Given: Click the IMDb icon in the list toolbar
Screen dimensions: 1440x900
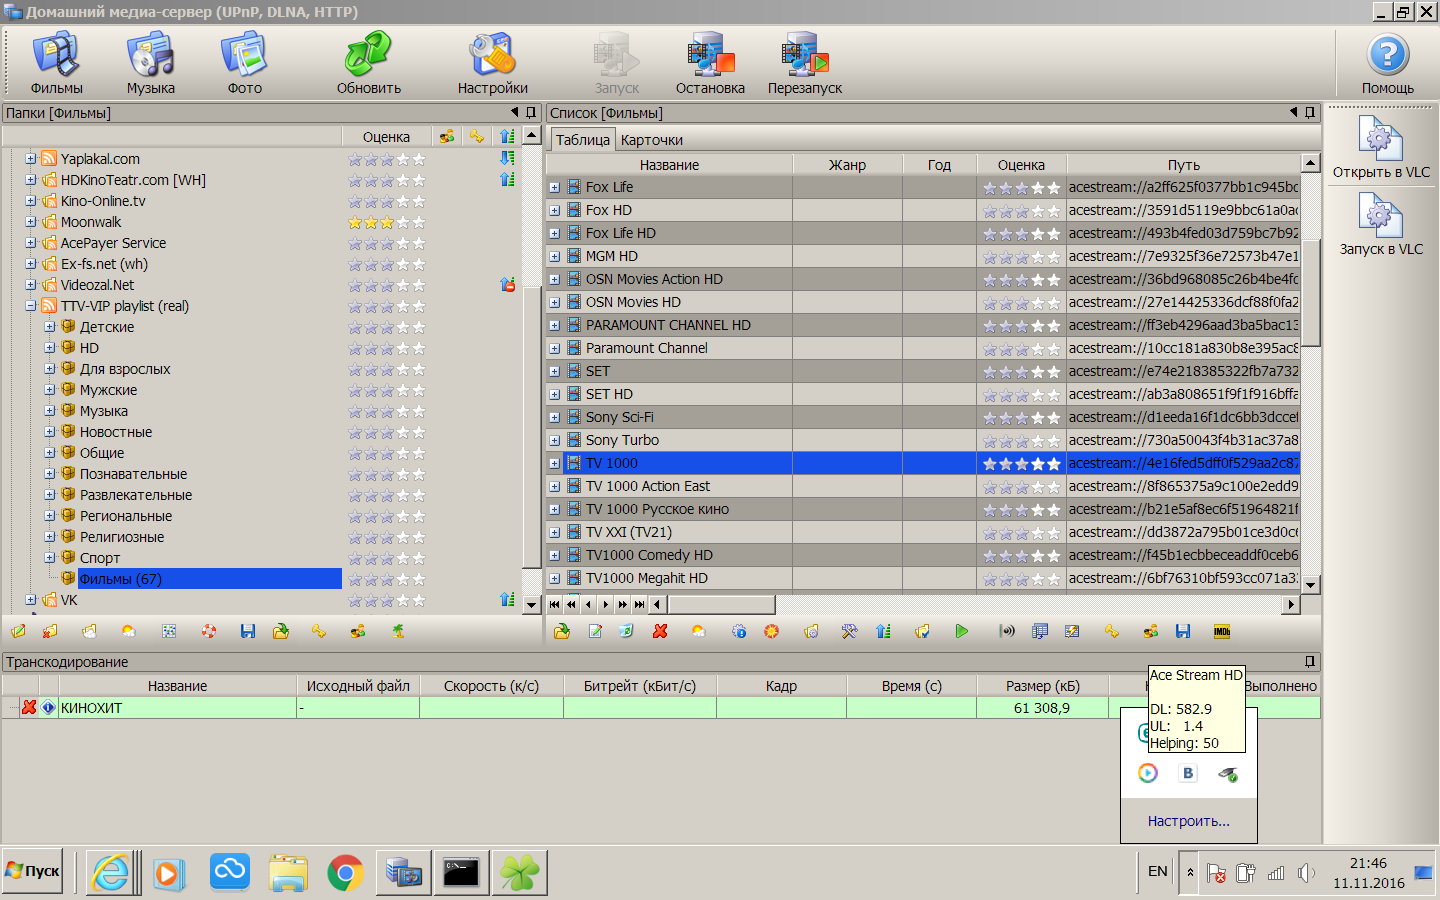Looking at the screenshot, I should (x=1221, y=631).
